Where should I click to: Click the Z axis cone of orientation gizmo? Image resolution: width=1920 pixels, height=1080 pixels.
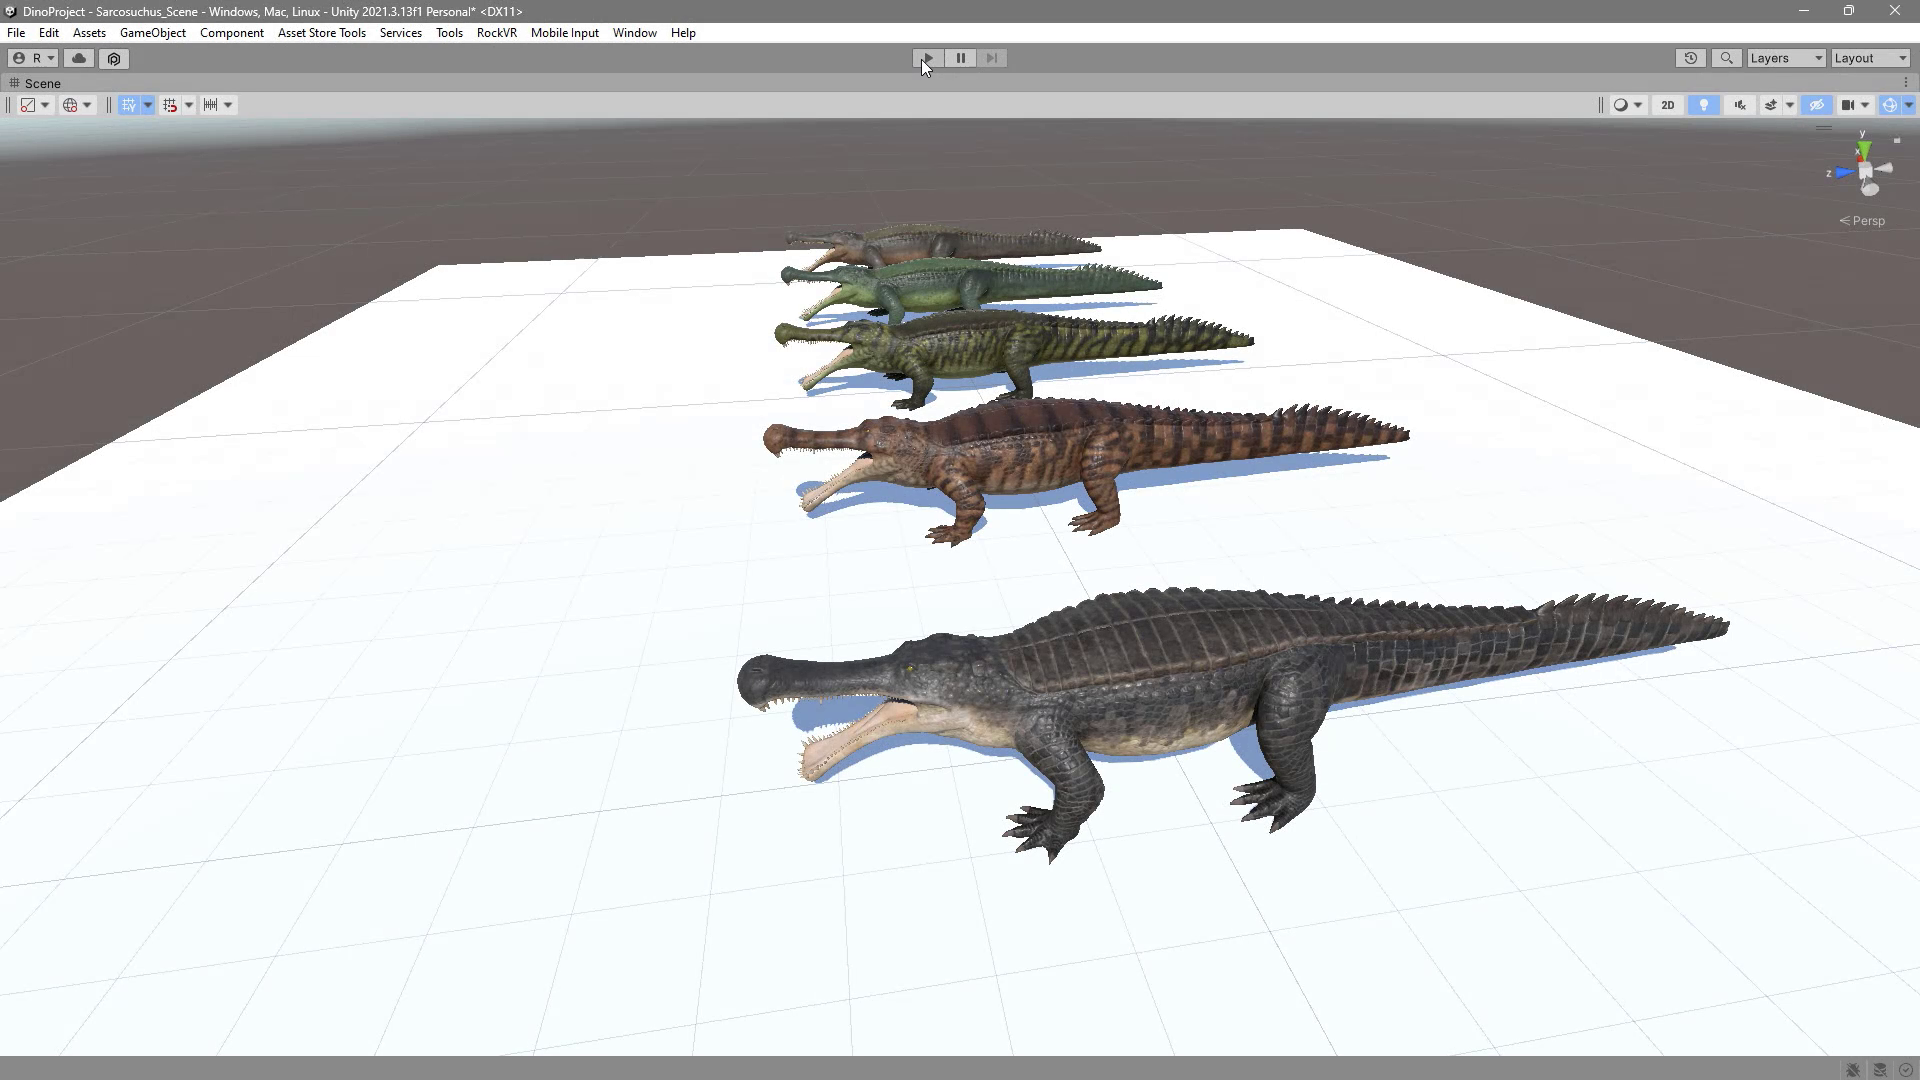pyautogui.click(x=1844, y=173)
